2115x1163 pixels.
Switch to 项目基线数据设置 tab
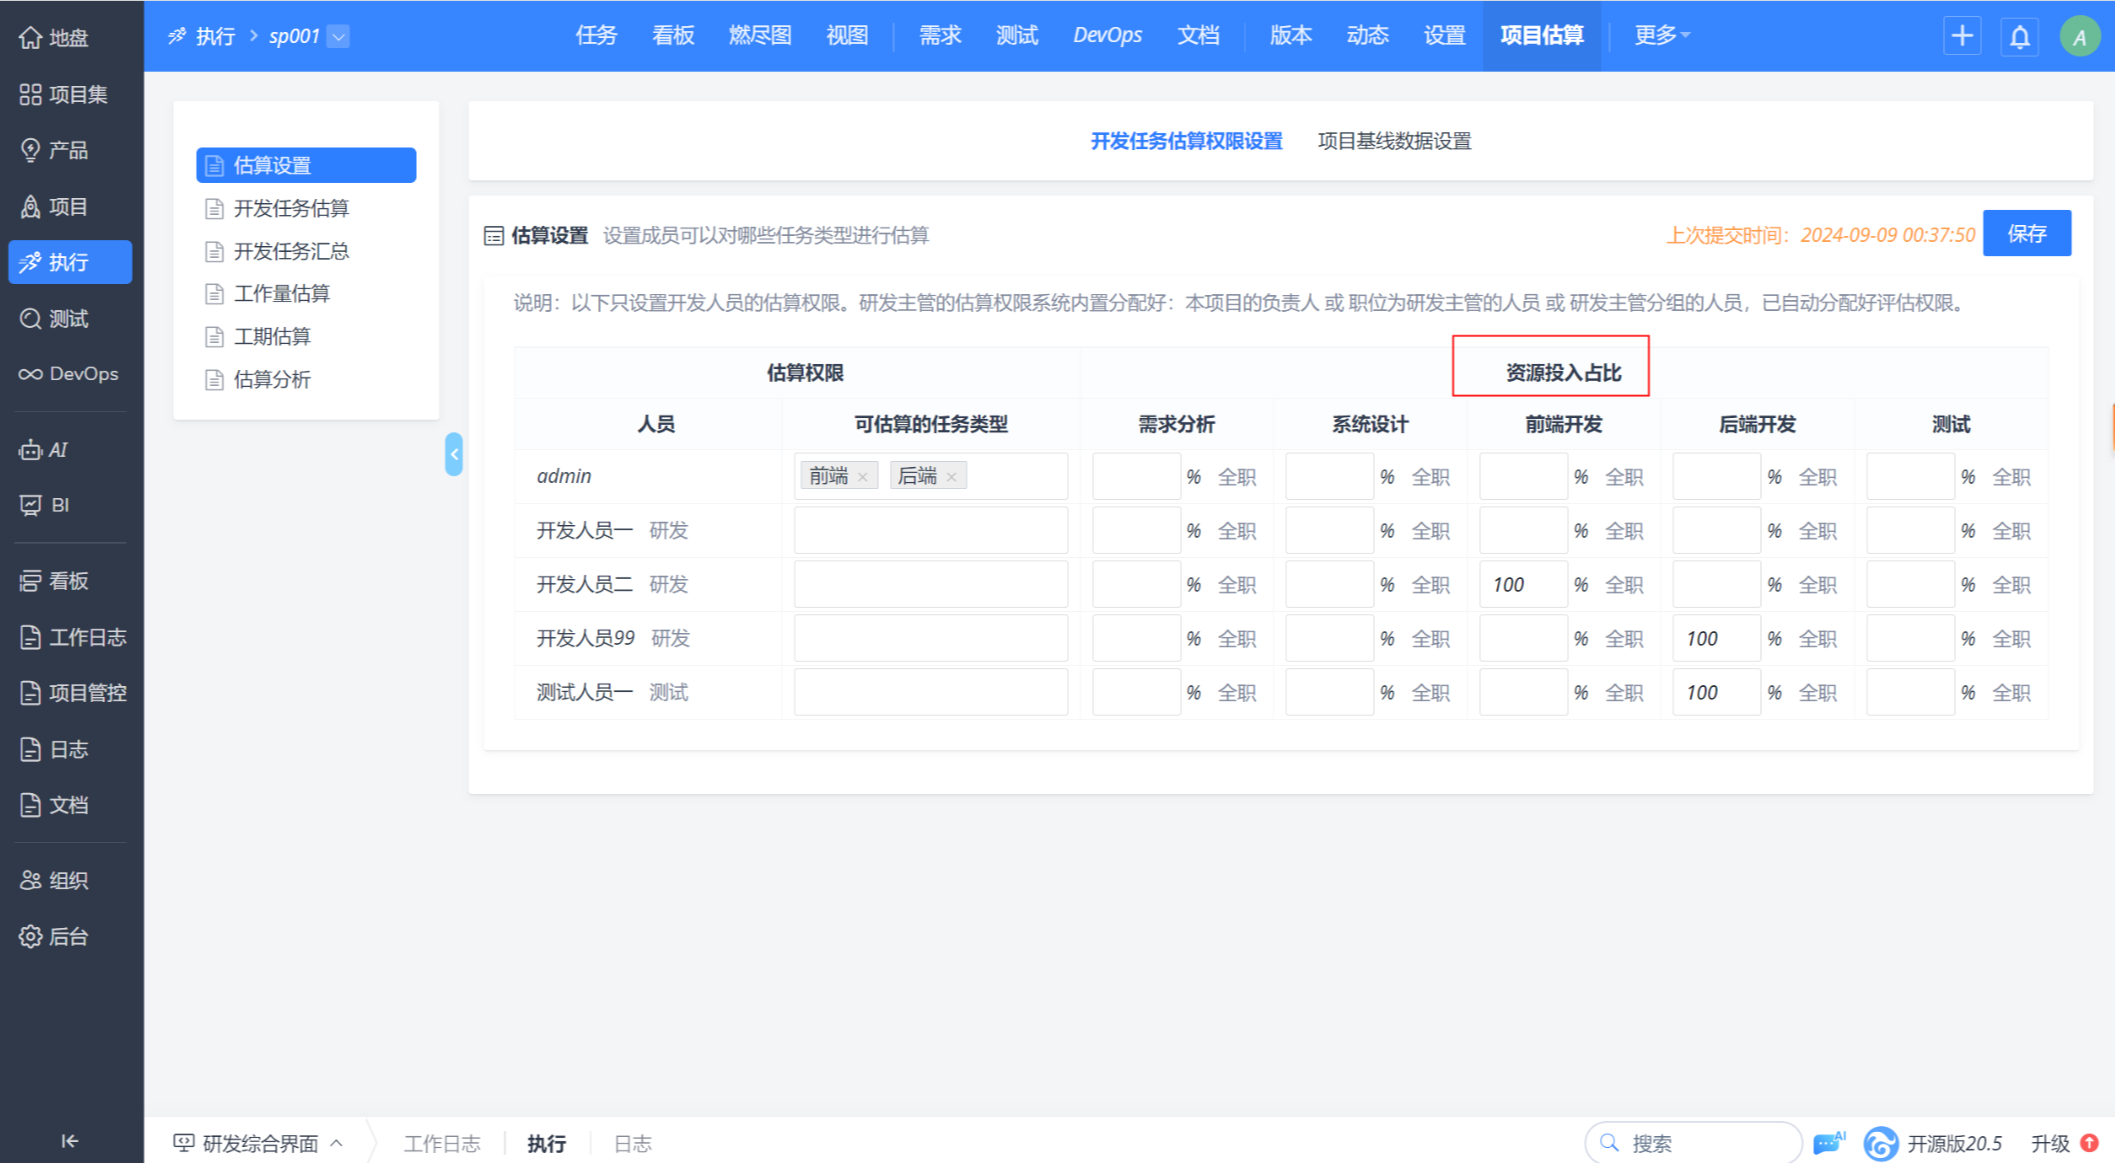1394,141
